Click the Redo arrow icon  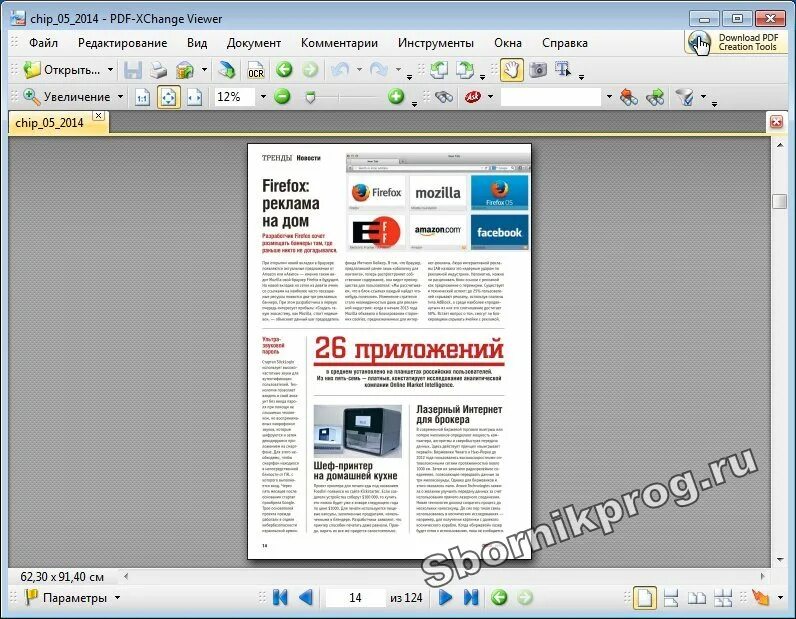[379, 70]
